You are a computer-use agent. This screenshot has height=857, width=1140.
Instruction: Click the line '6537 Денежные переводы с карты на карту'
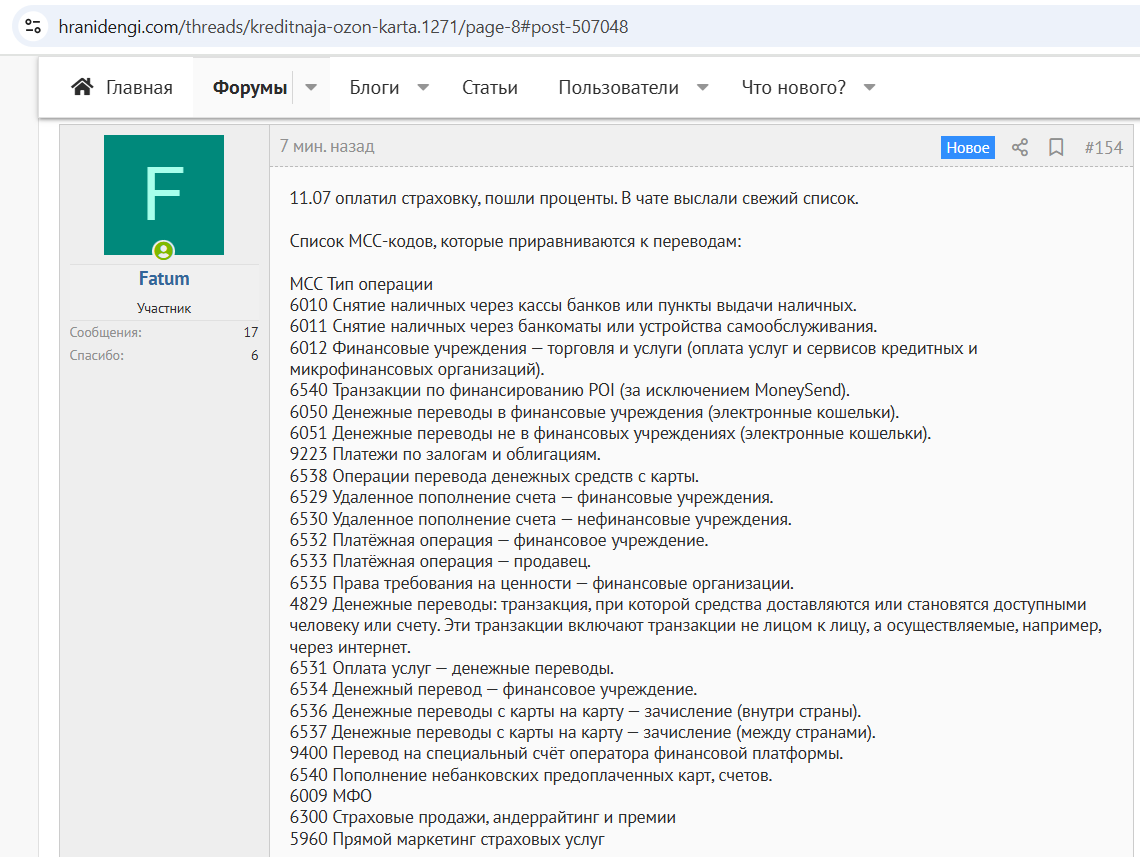[x=582, y=733]
